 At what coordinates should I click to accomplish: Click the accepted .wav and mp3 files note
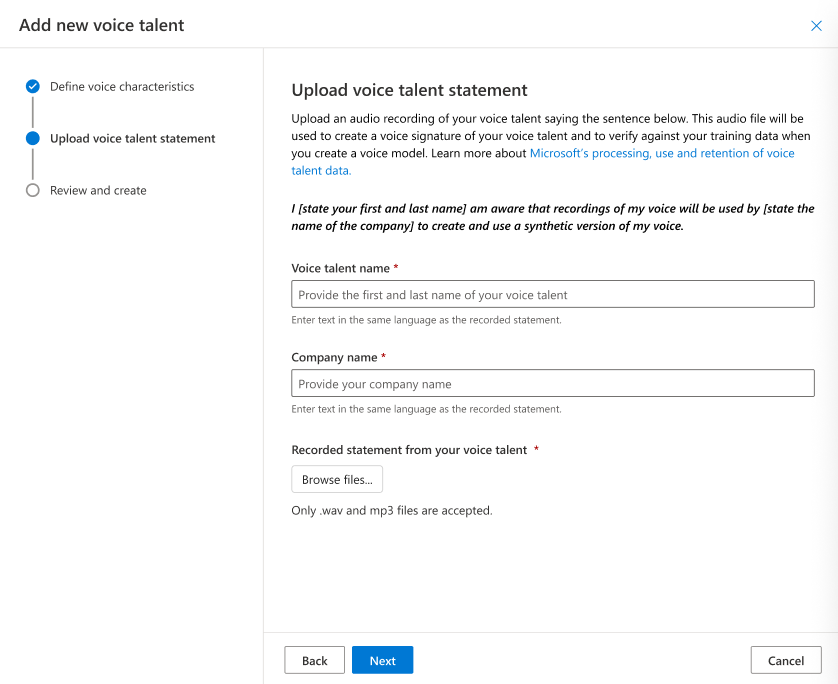pyautogui.click(x=392, y=510)
